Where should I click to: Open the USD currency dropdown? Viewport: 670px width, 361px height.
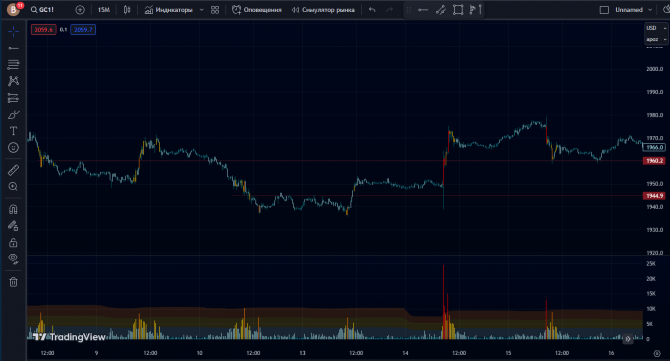656,28
